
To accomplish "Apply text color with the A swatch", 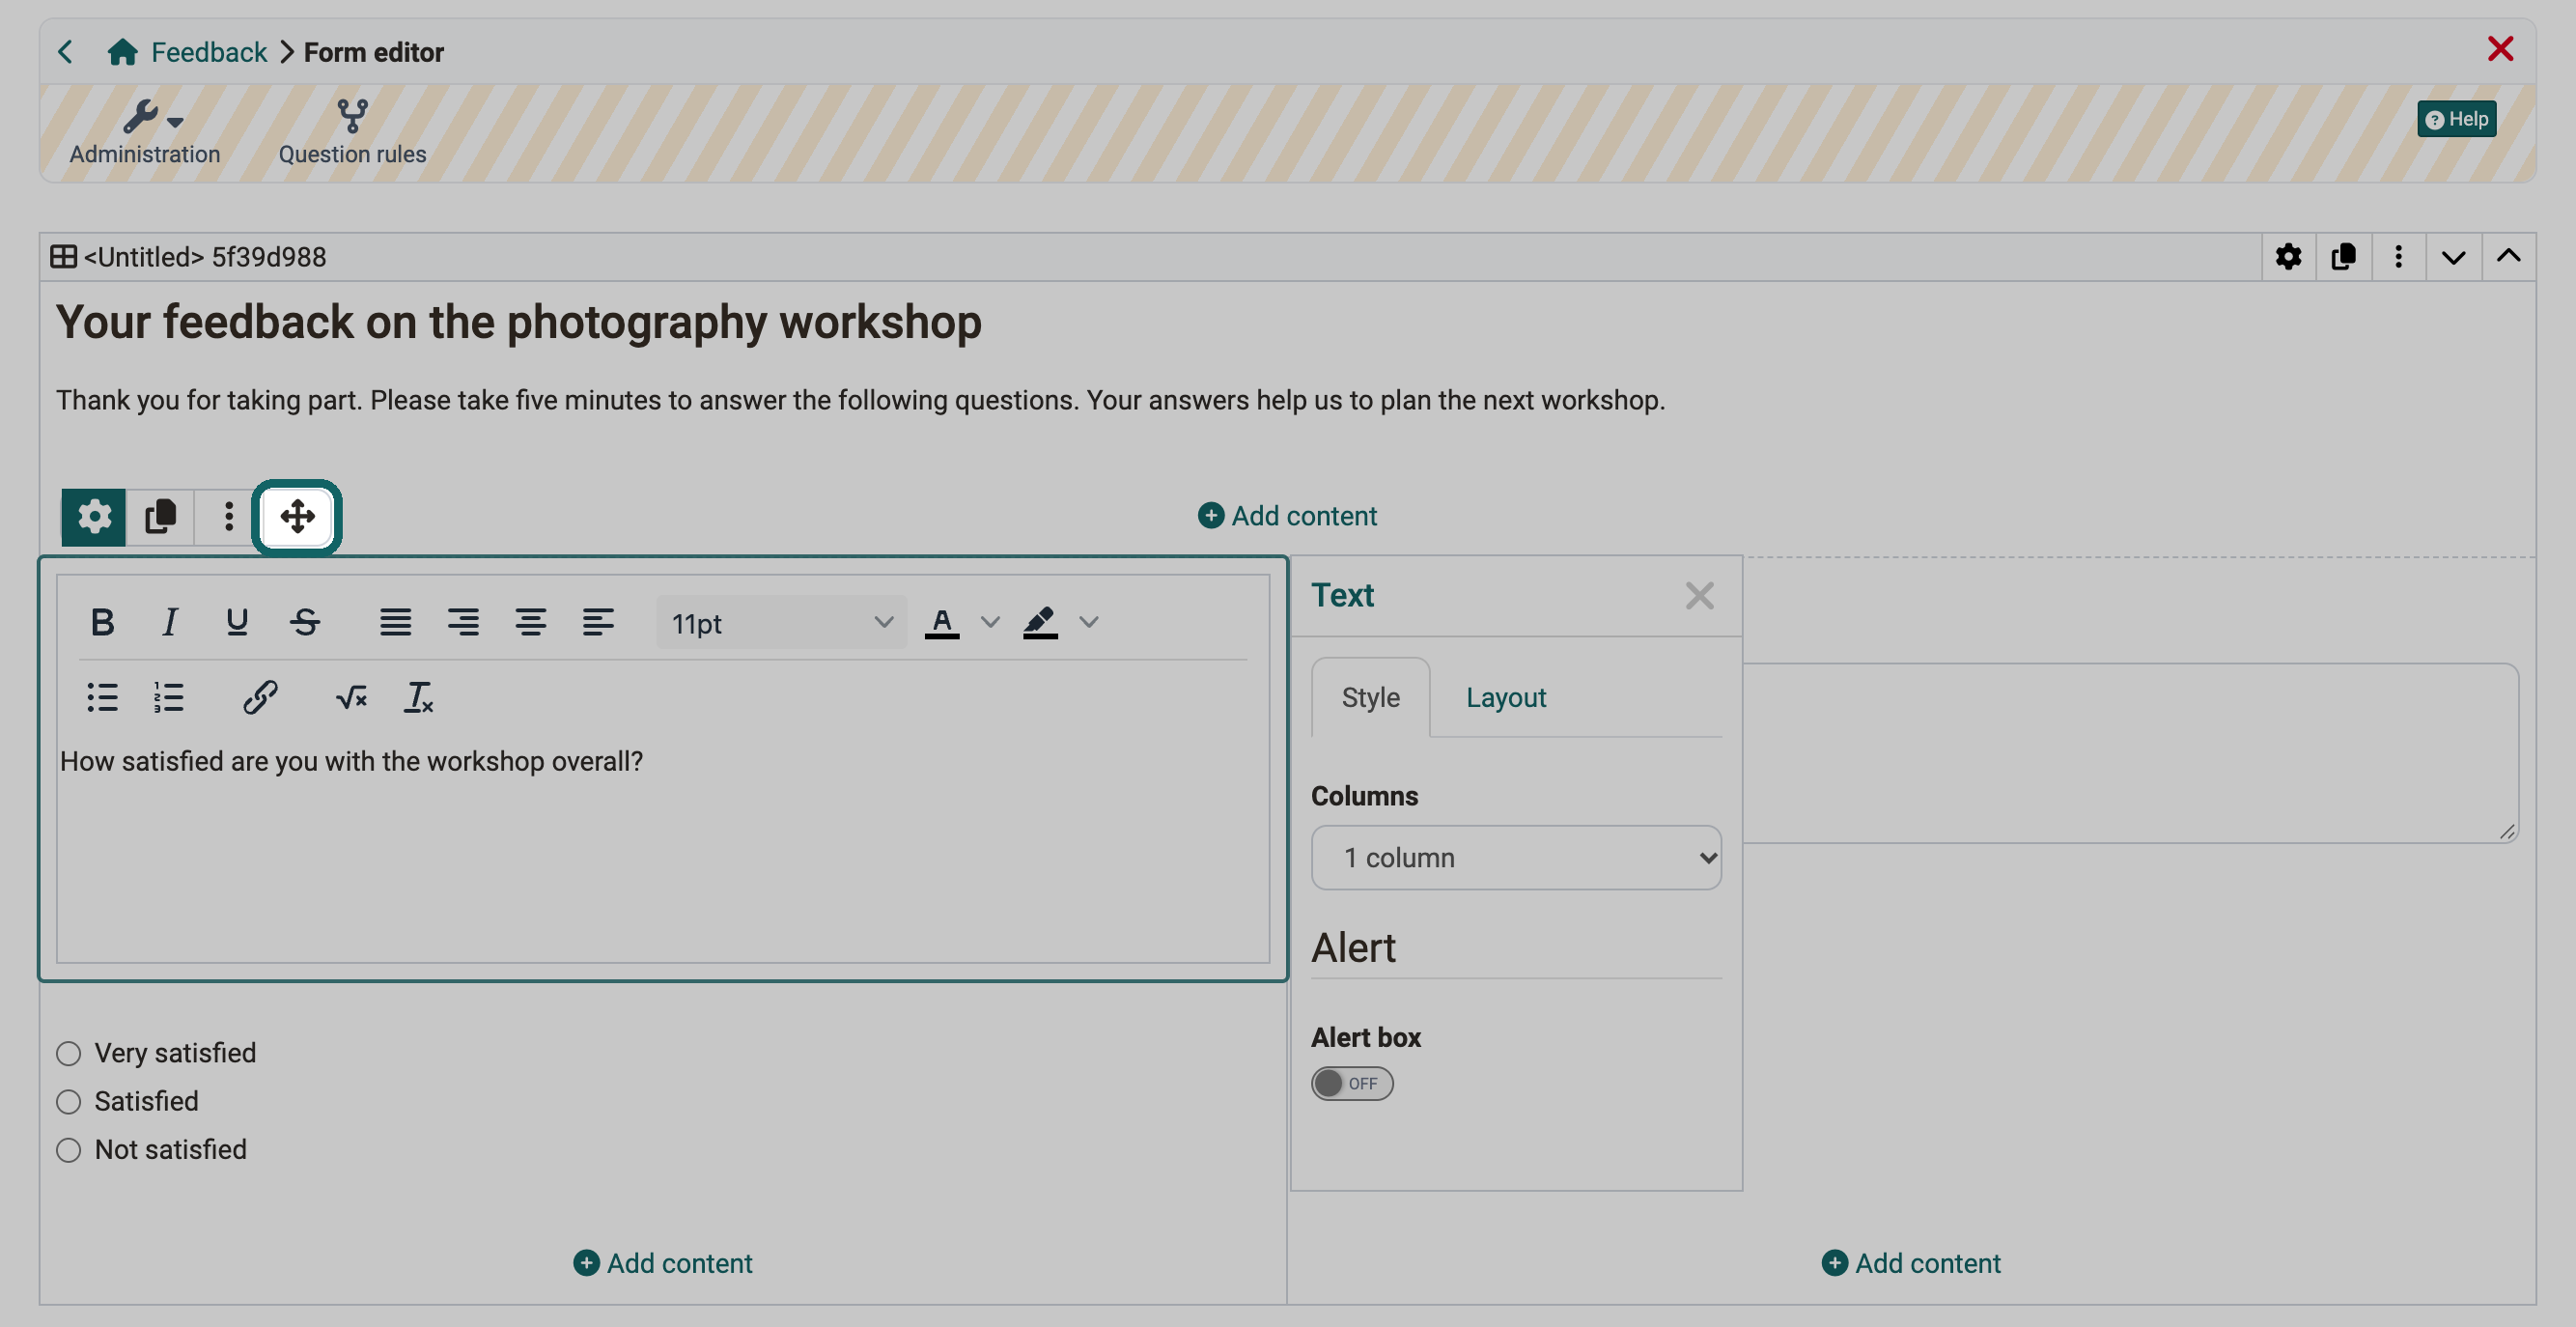I will tap(941, 622).
